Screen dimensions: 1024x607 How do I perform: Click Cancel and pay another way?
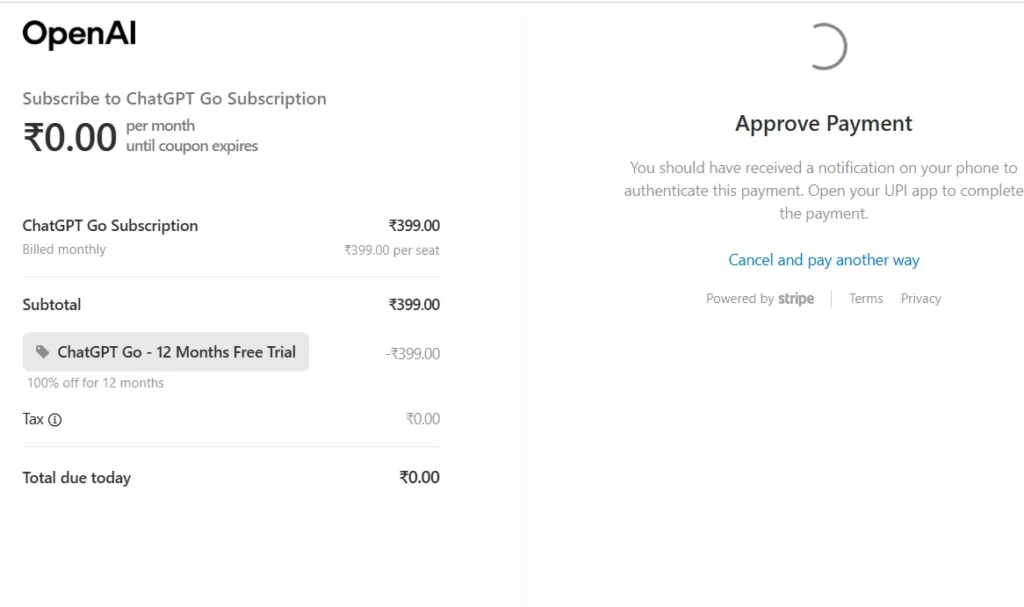(x=823, y=259)
